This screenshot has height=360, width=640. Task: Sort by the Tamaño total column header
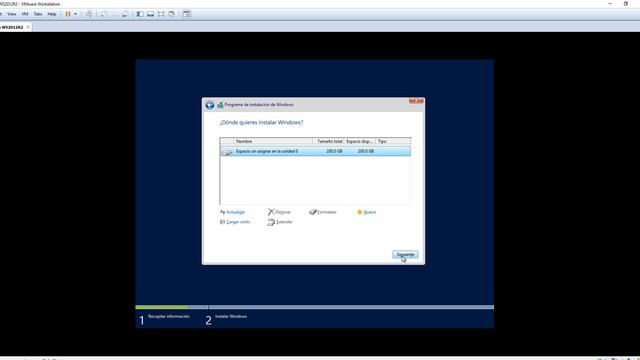tap(329, 141)
